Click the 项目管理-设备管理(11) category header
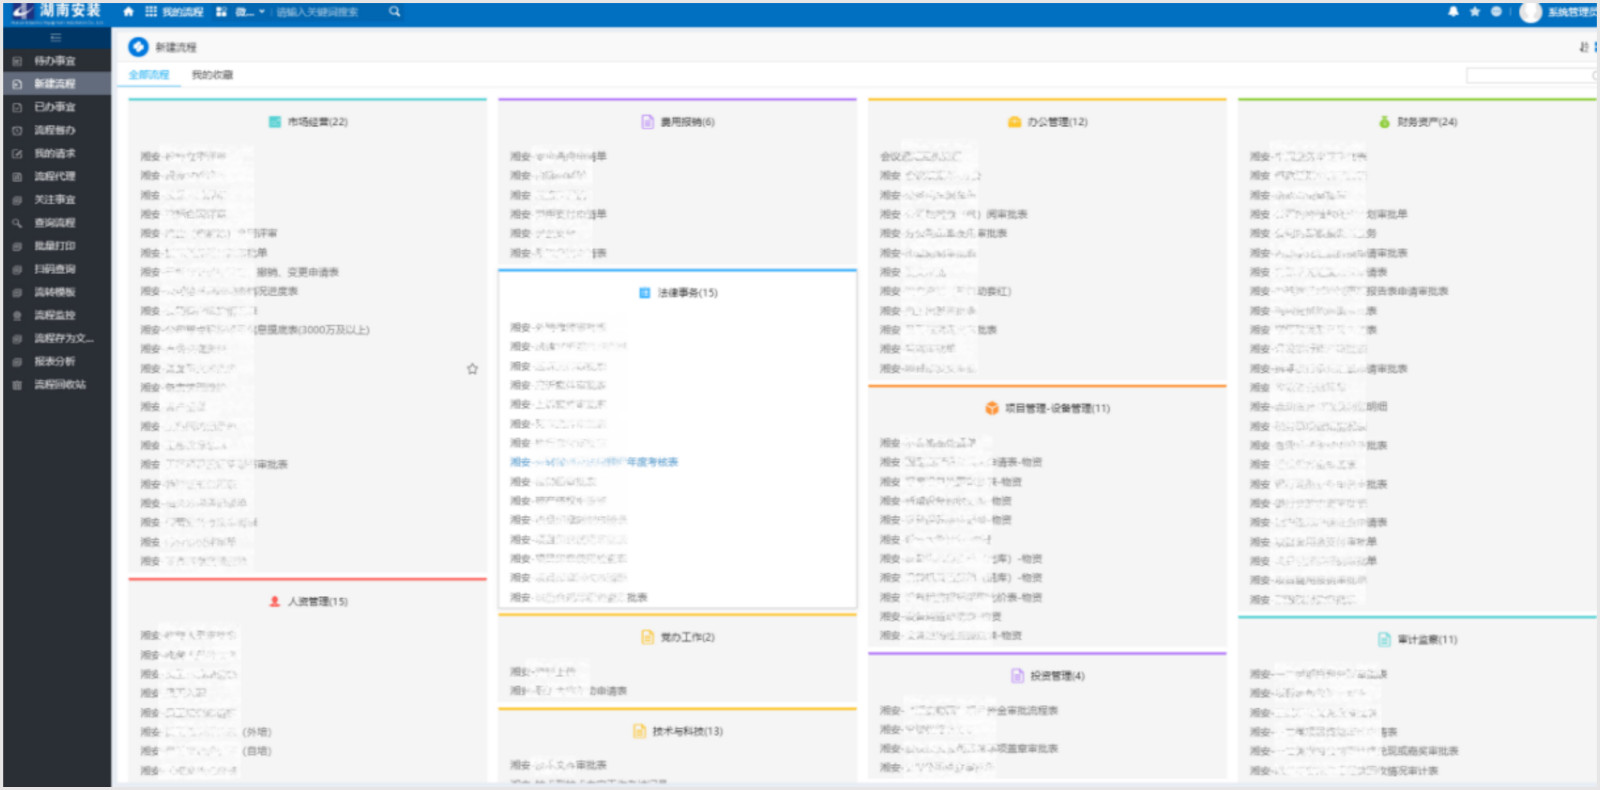 pos(1047,408)
